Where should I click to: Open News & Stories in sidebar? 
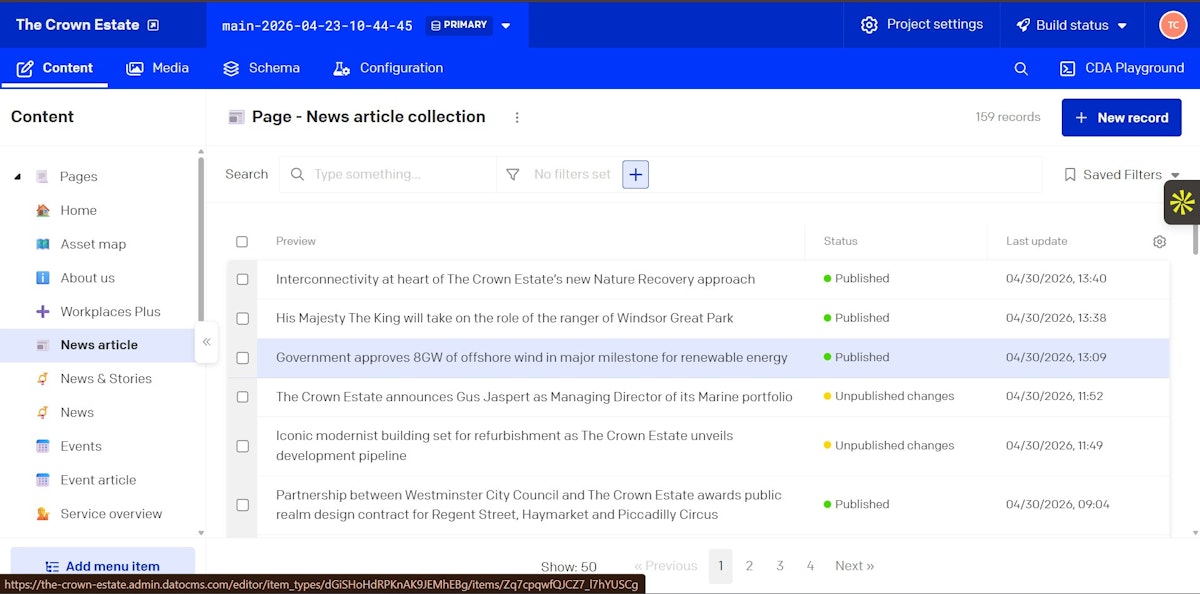[x=106, y=379]
